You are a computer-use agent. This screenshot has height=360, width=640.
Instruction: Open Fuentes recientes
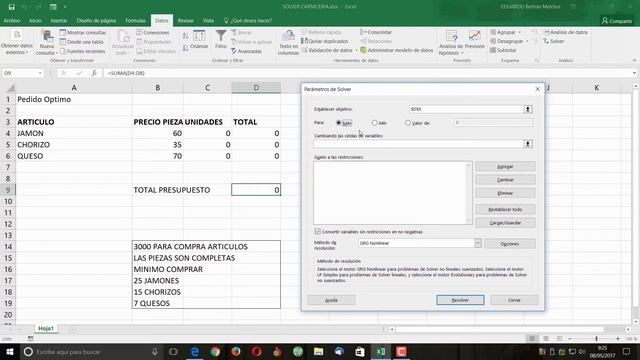click(82, 51)
